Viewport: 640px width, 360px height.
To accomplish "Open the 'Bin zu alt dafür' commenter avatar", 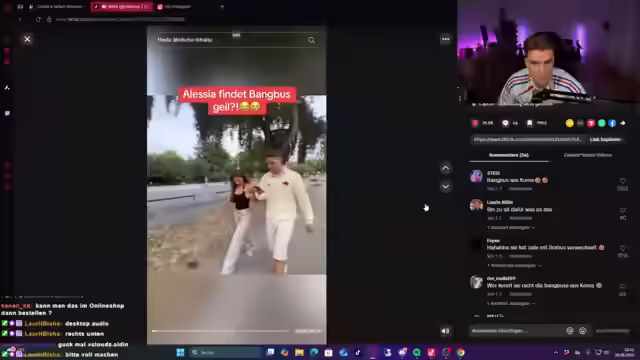I will [476, 205].
